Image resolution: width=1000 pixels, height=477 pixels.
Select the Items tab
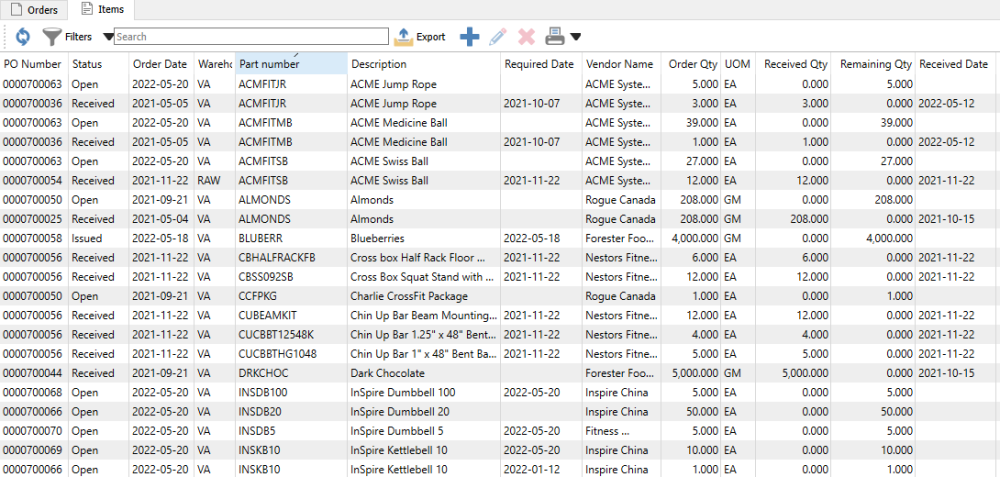pyautogui.click(x=102, y=9)
